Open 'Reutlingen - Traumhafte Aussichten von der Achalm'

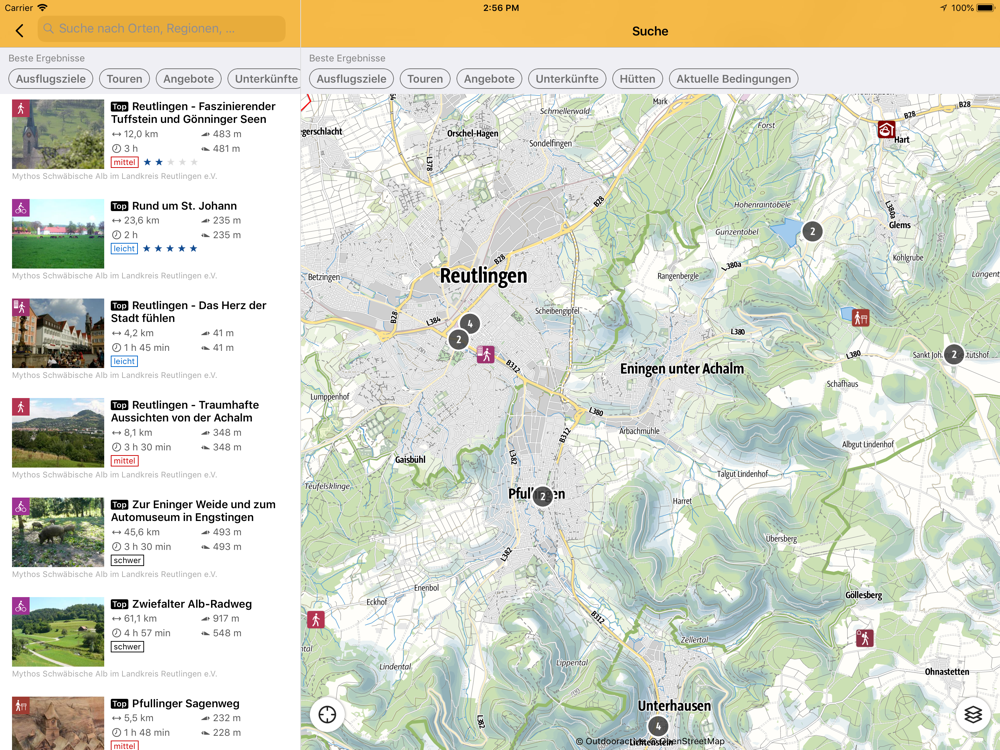coord(151,439)
